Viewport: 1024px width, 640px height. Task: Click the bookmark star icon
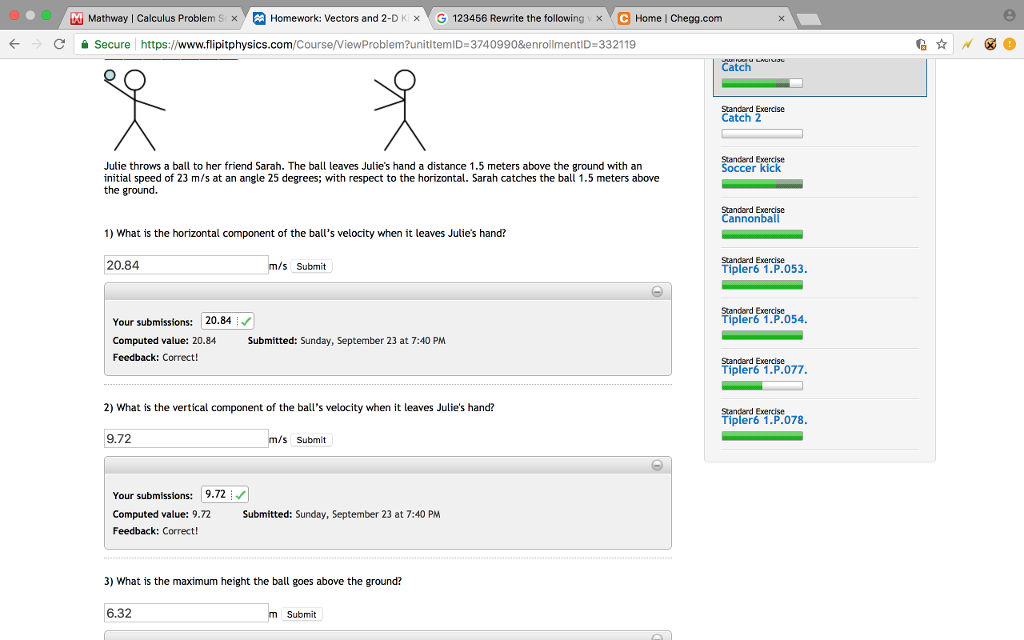click(941, 45)
